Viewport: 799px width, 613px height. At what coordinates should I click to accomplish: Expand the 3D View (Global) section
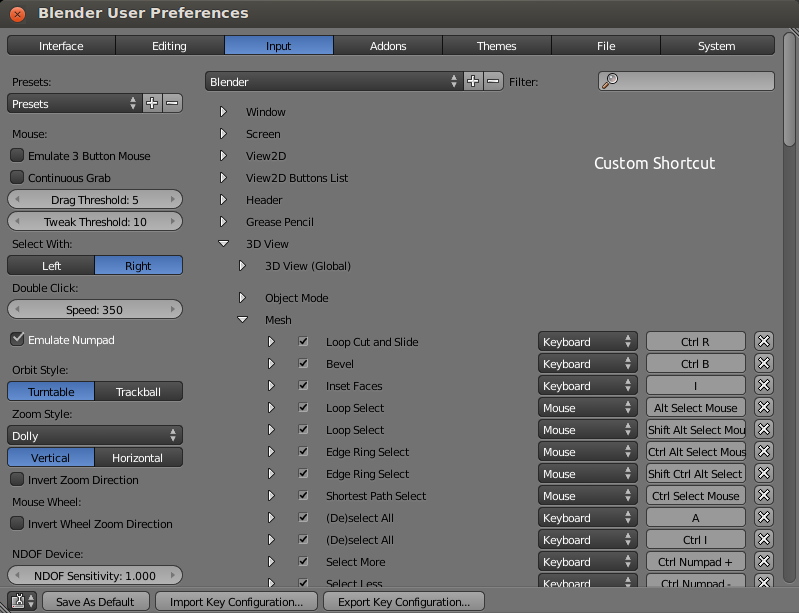tap(243, 265)
